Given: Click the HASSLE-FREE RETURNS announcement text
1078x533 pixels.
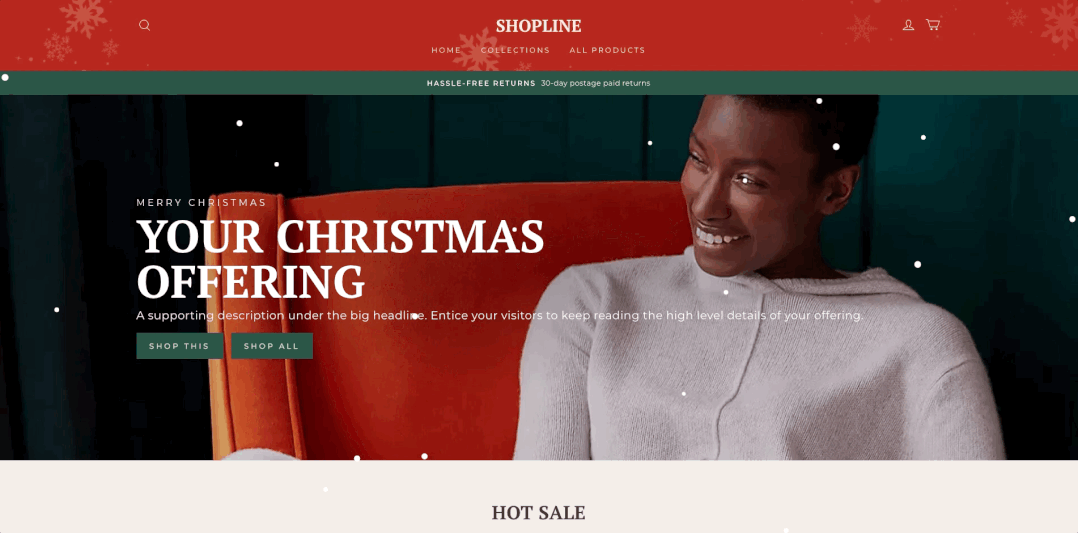Looking at the screenshot, I should click(x=481, y=83).
